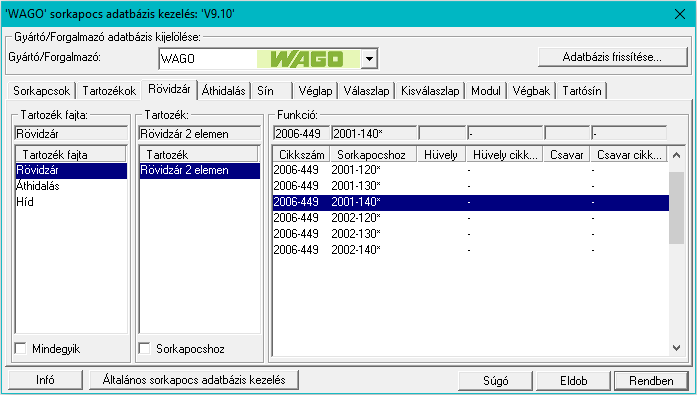Screen dimensions: 697x395
Task: Click the Hüvely column header
Action: click(441, 155)
